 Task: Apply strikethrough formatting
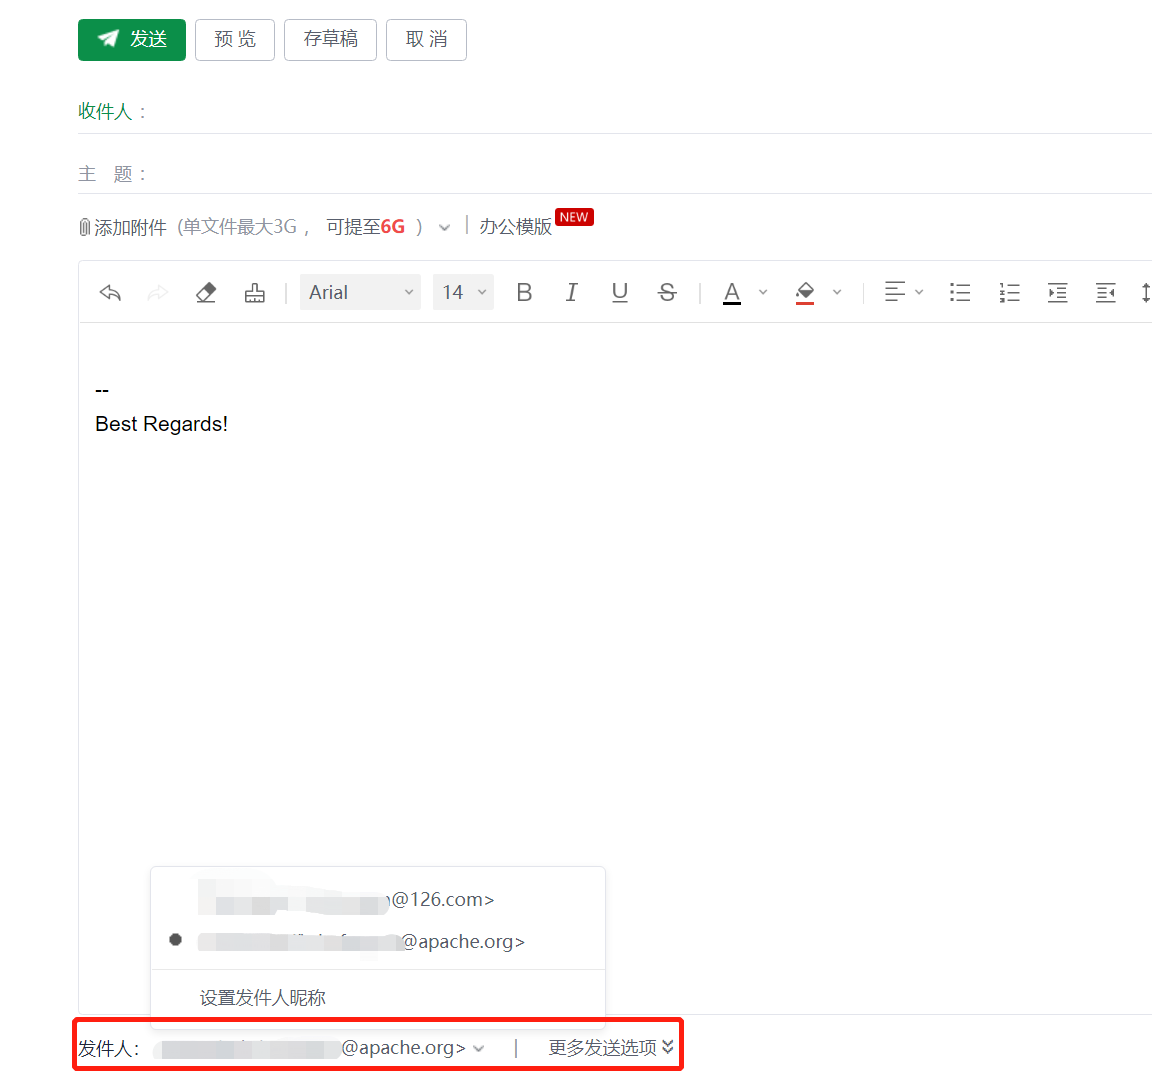667,292
